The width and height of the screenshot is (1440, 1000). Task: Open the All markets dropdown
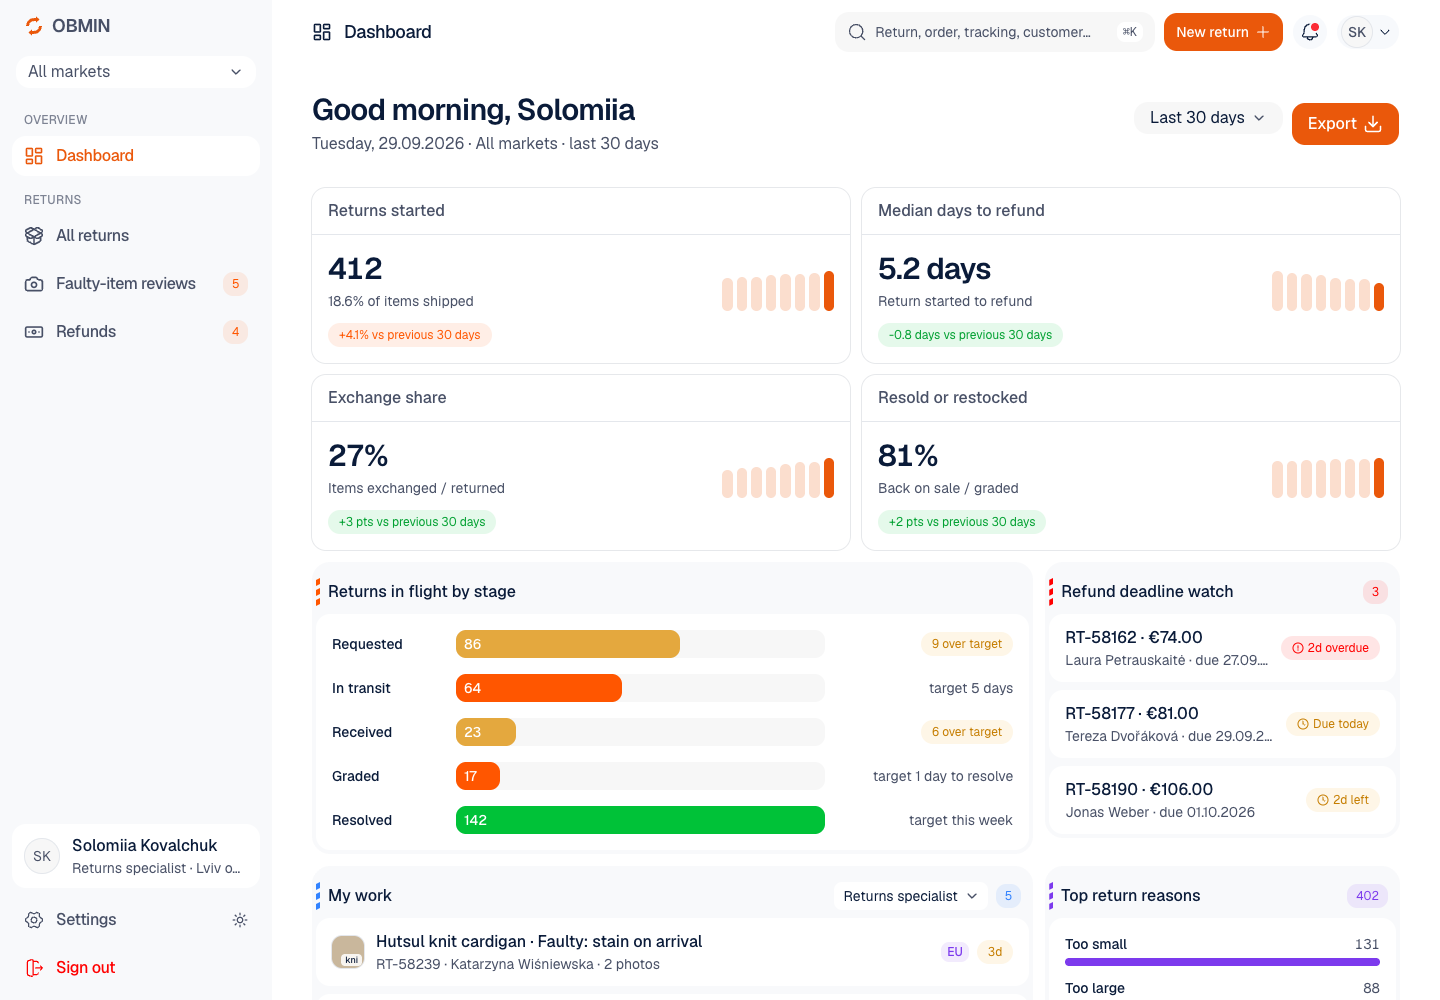click(x=136, y=72)
